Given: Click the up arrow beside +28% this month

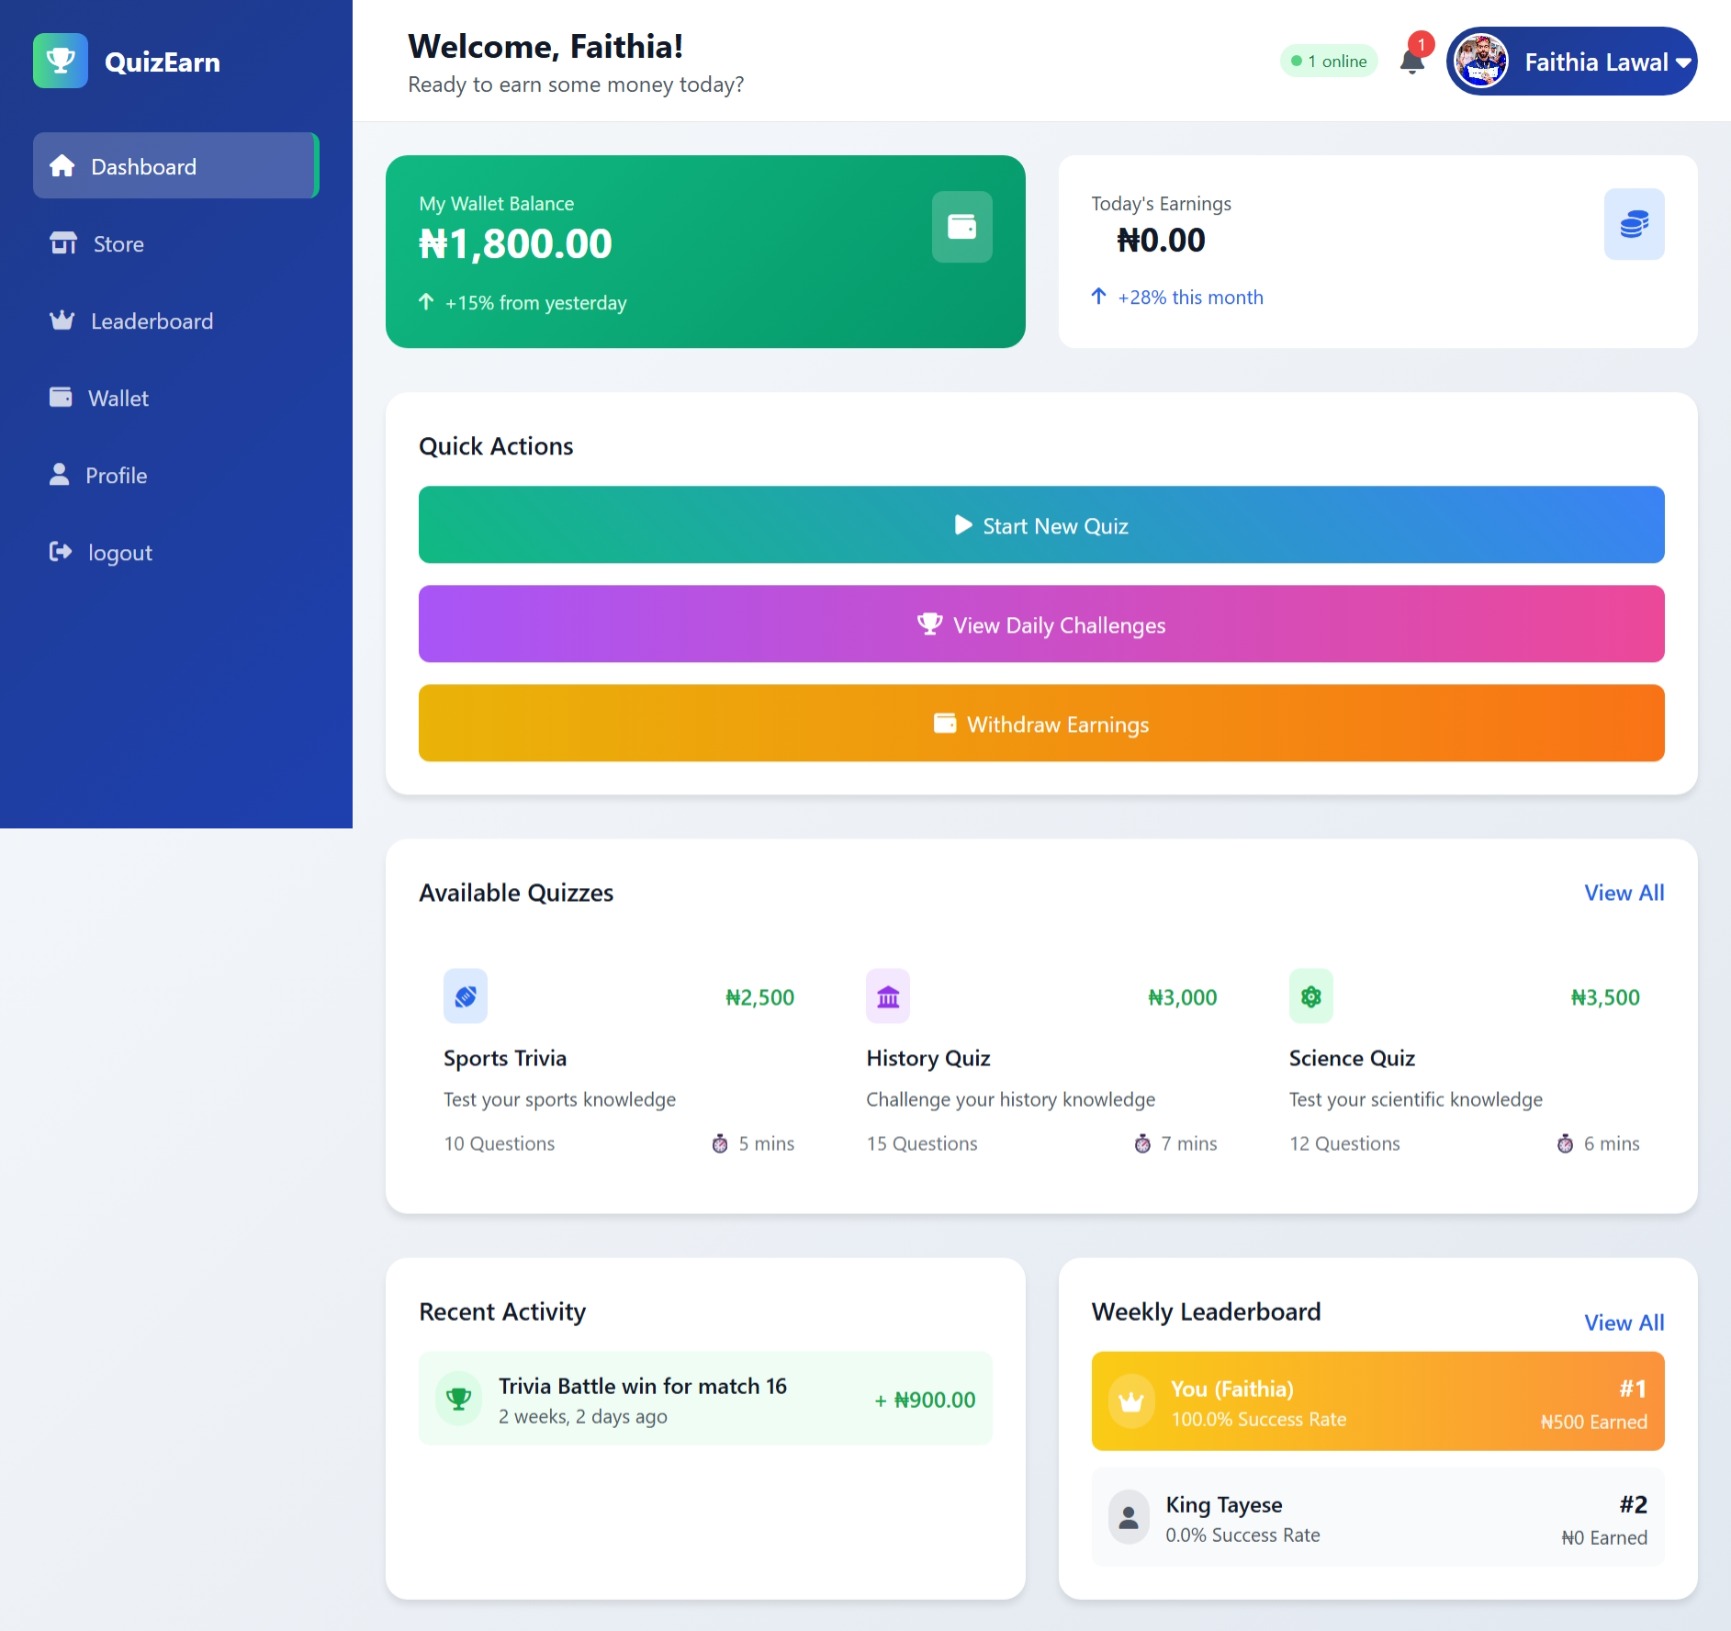Looking at the screenshot, I should pyautogui.click(x=1098, y=296).
